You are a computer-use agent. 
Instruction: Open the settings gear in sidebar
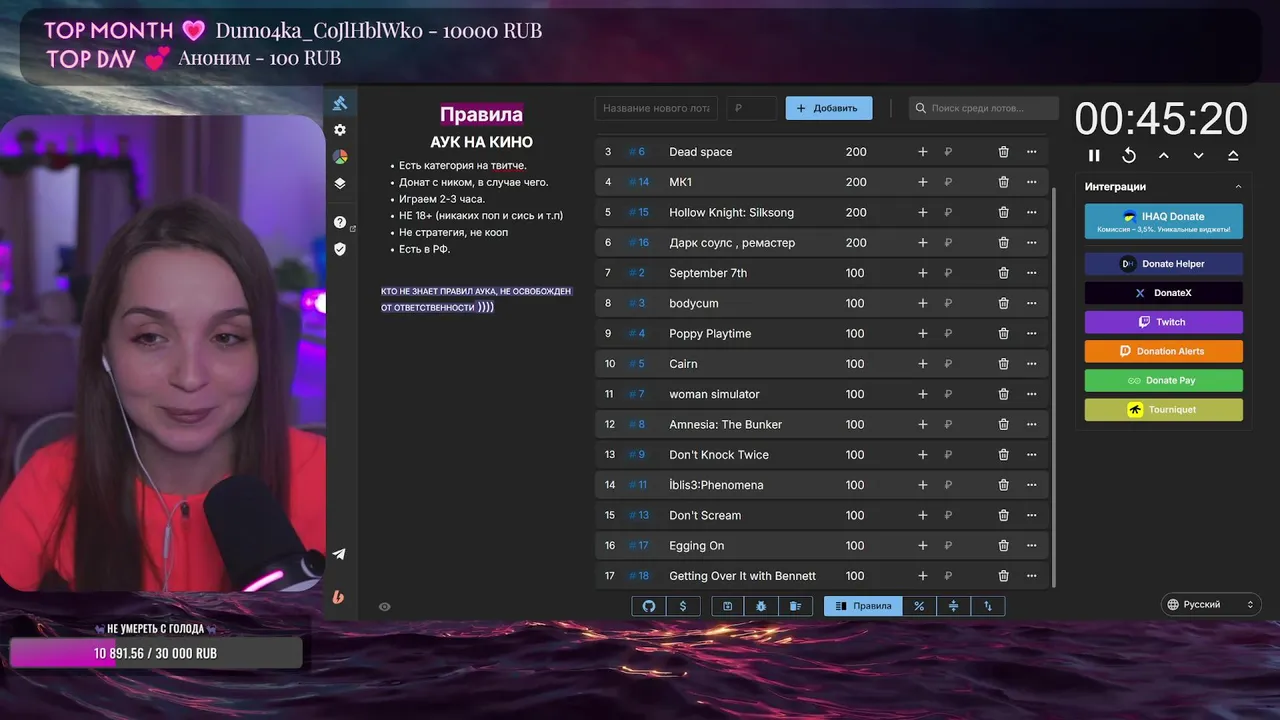tap(340, 130)
